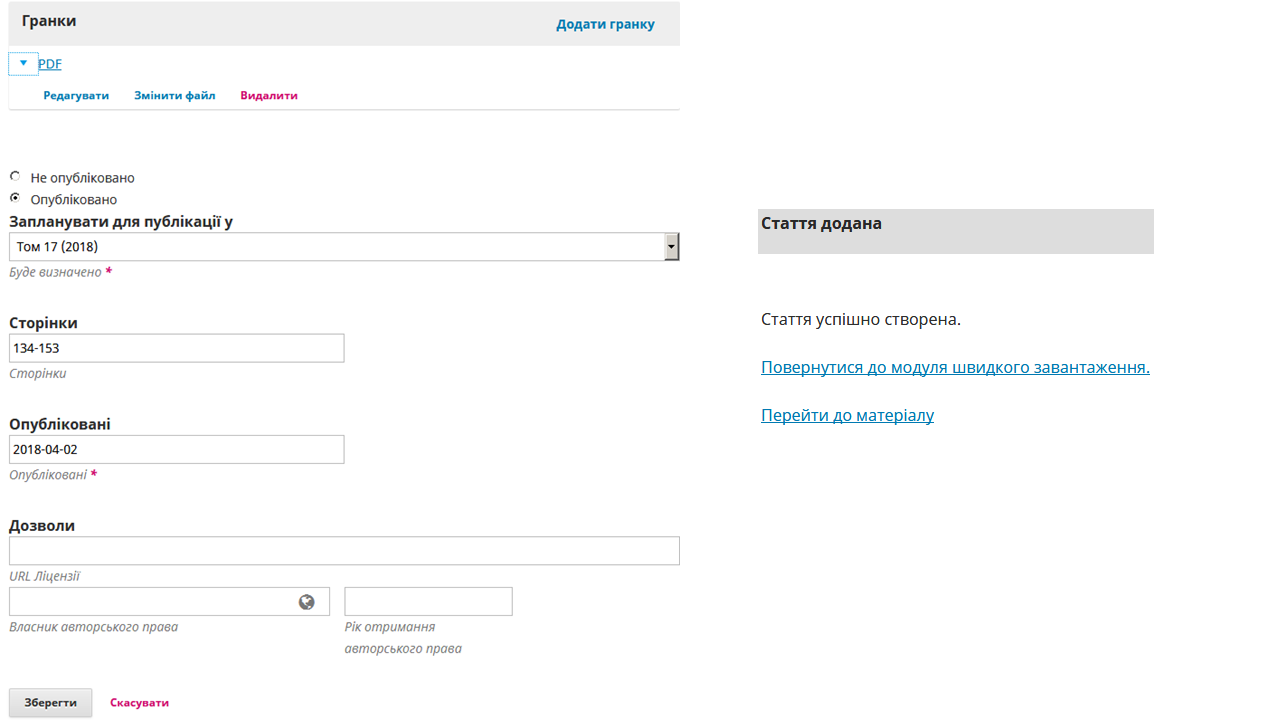Click the license URL input field
Screen dimensions: 1280x720
click(344, 551)
